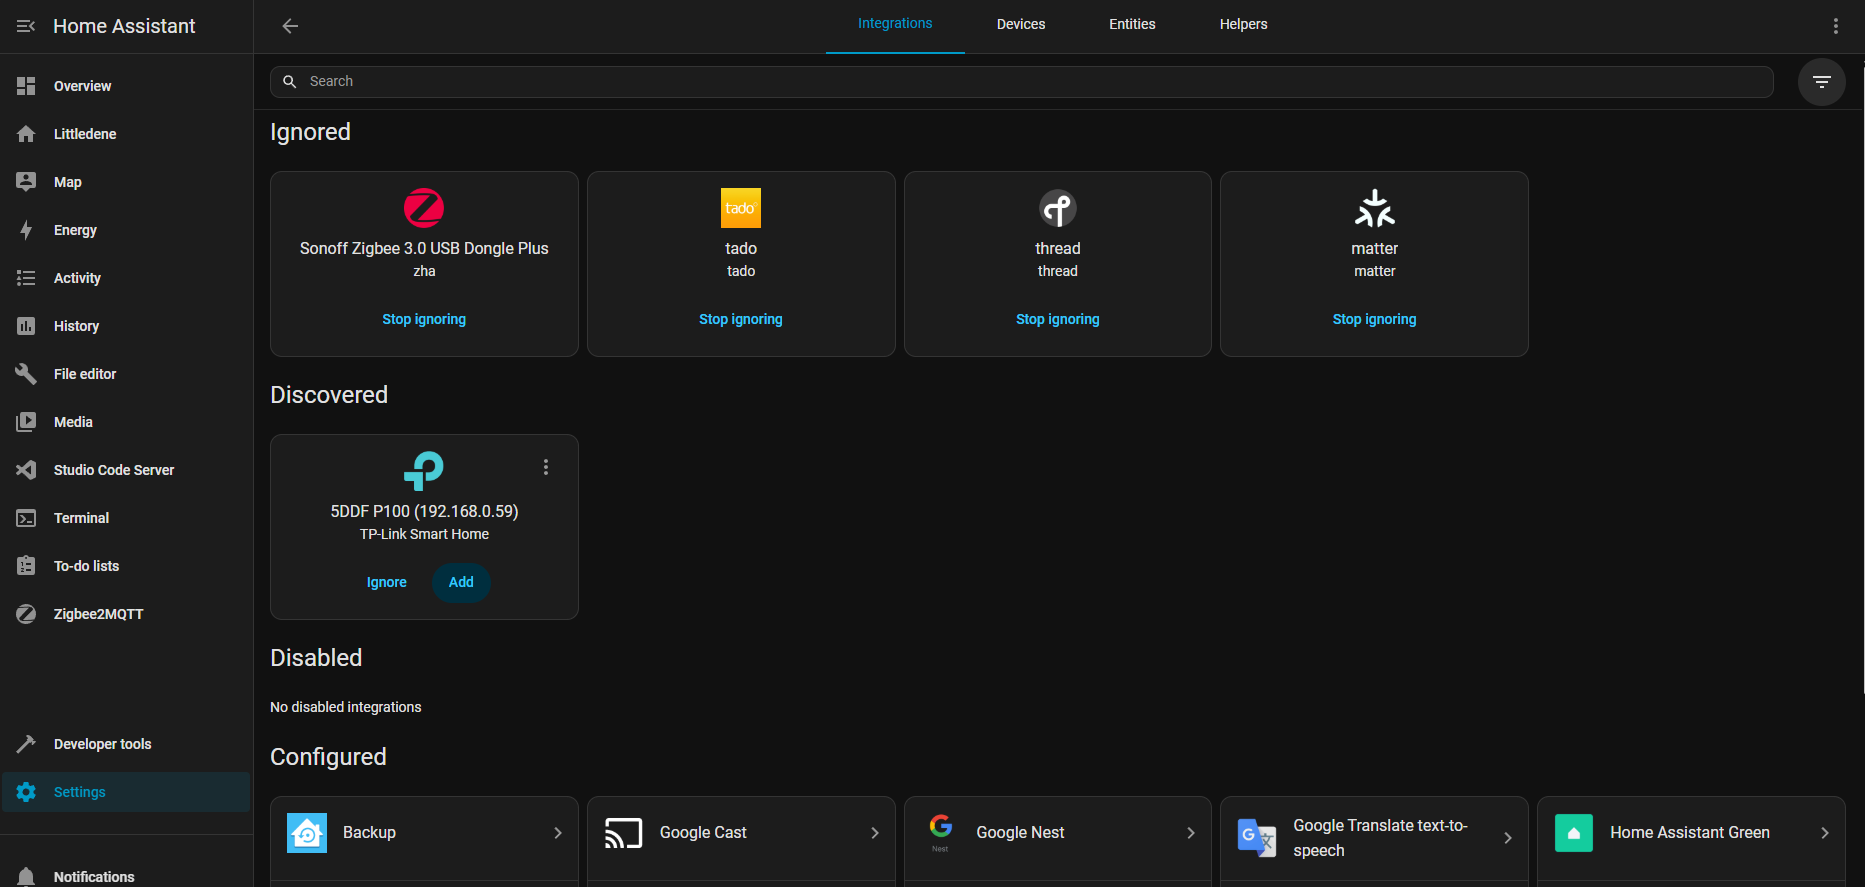Screen dimensions: 1865x887
Task: Click the Home Assistant title text
Action: tap(124, 26)
